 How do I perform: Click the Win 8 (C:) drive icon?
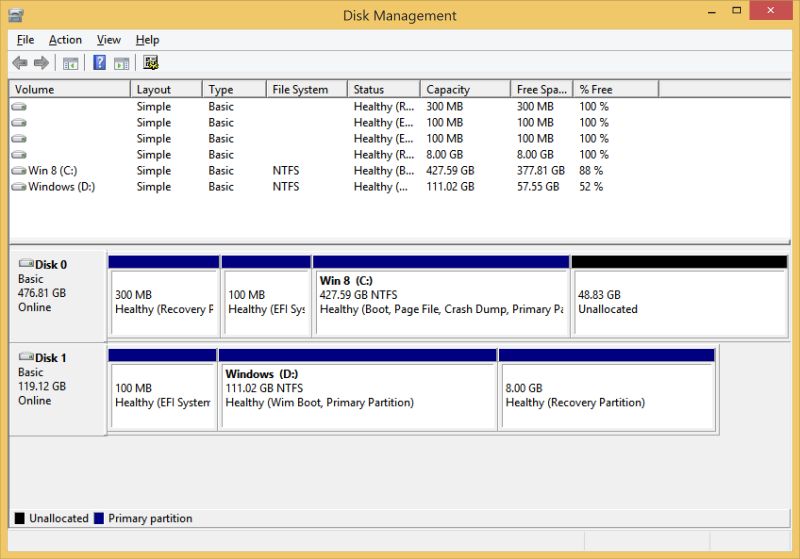[19, 170]
